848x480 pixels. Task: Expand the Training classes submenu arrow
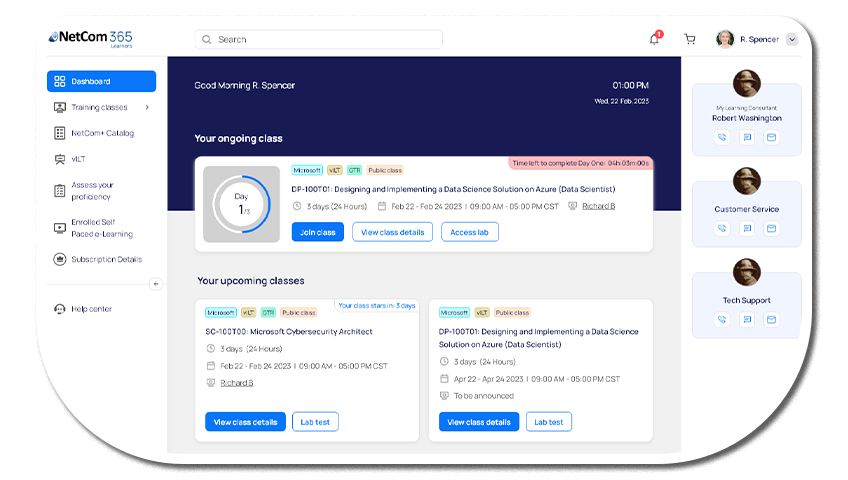click(x=147, y=107)
